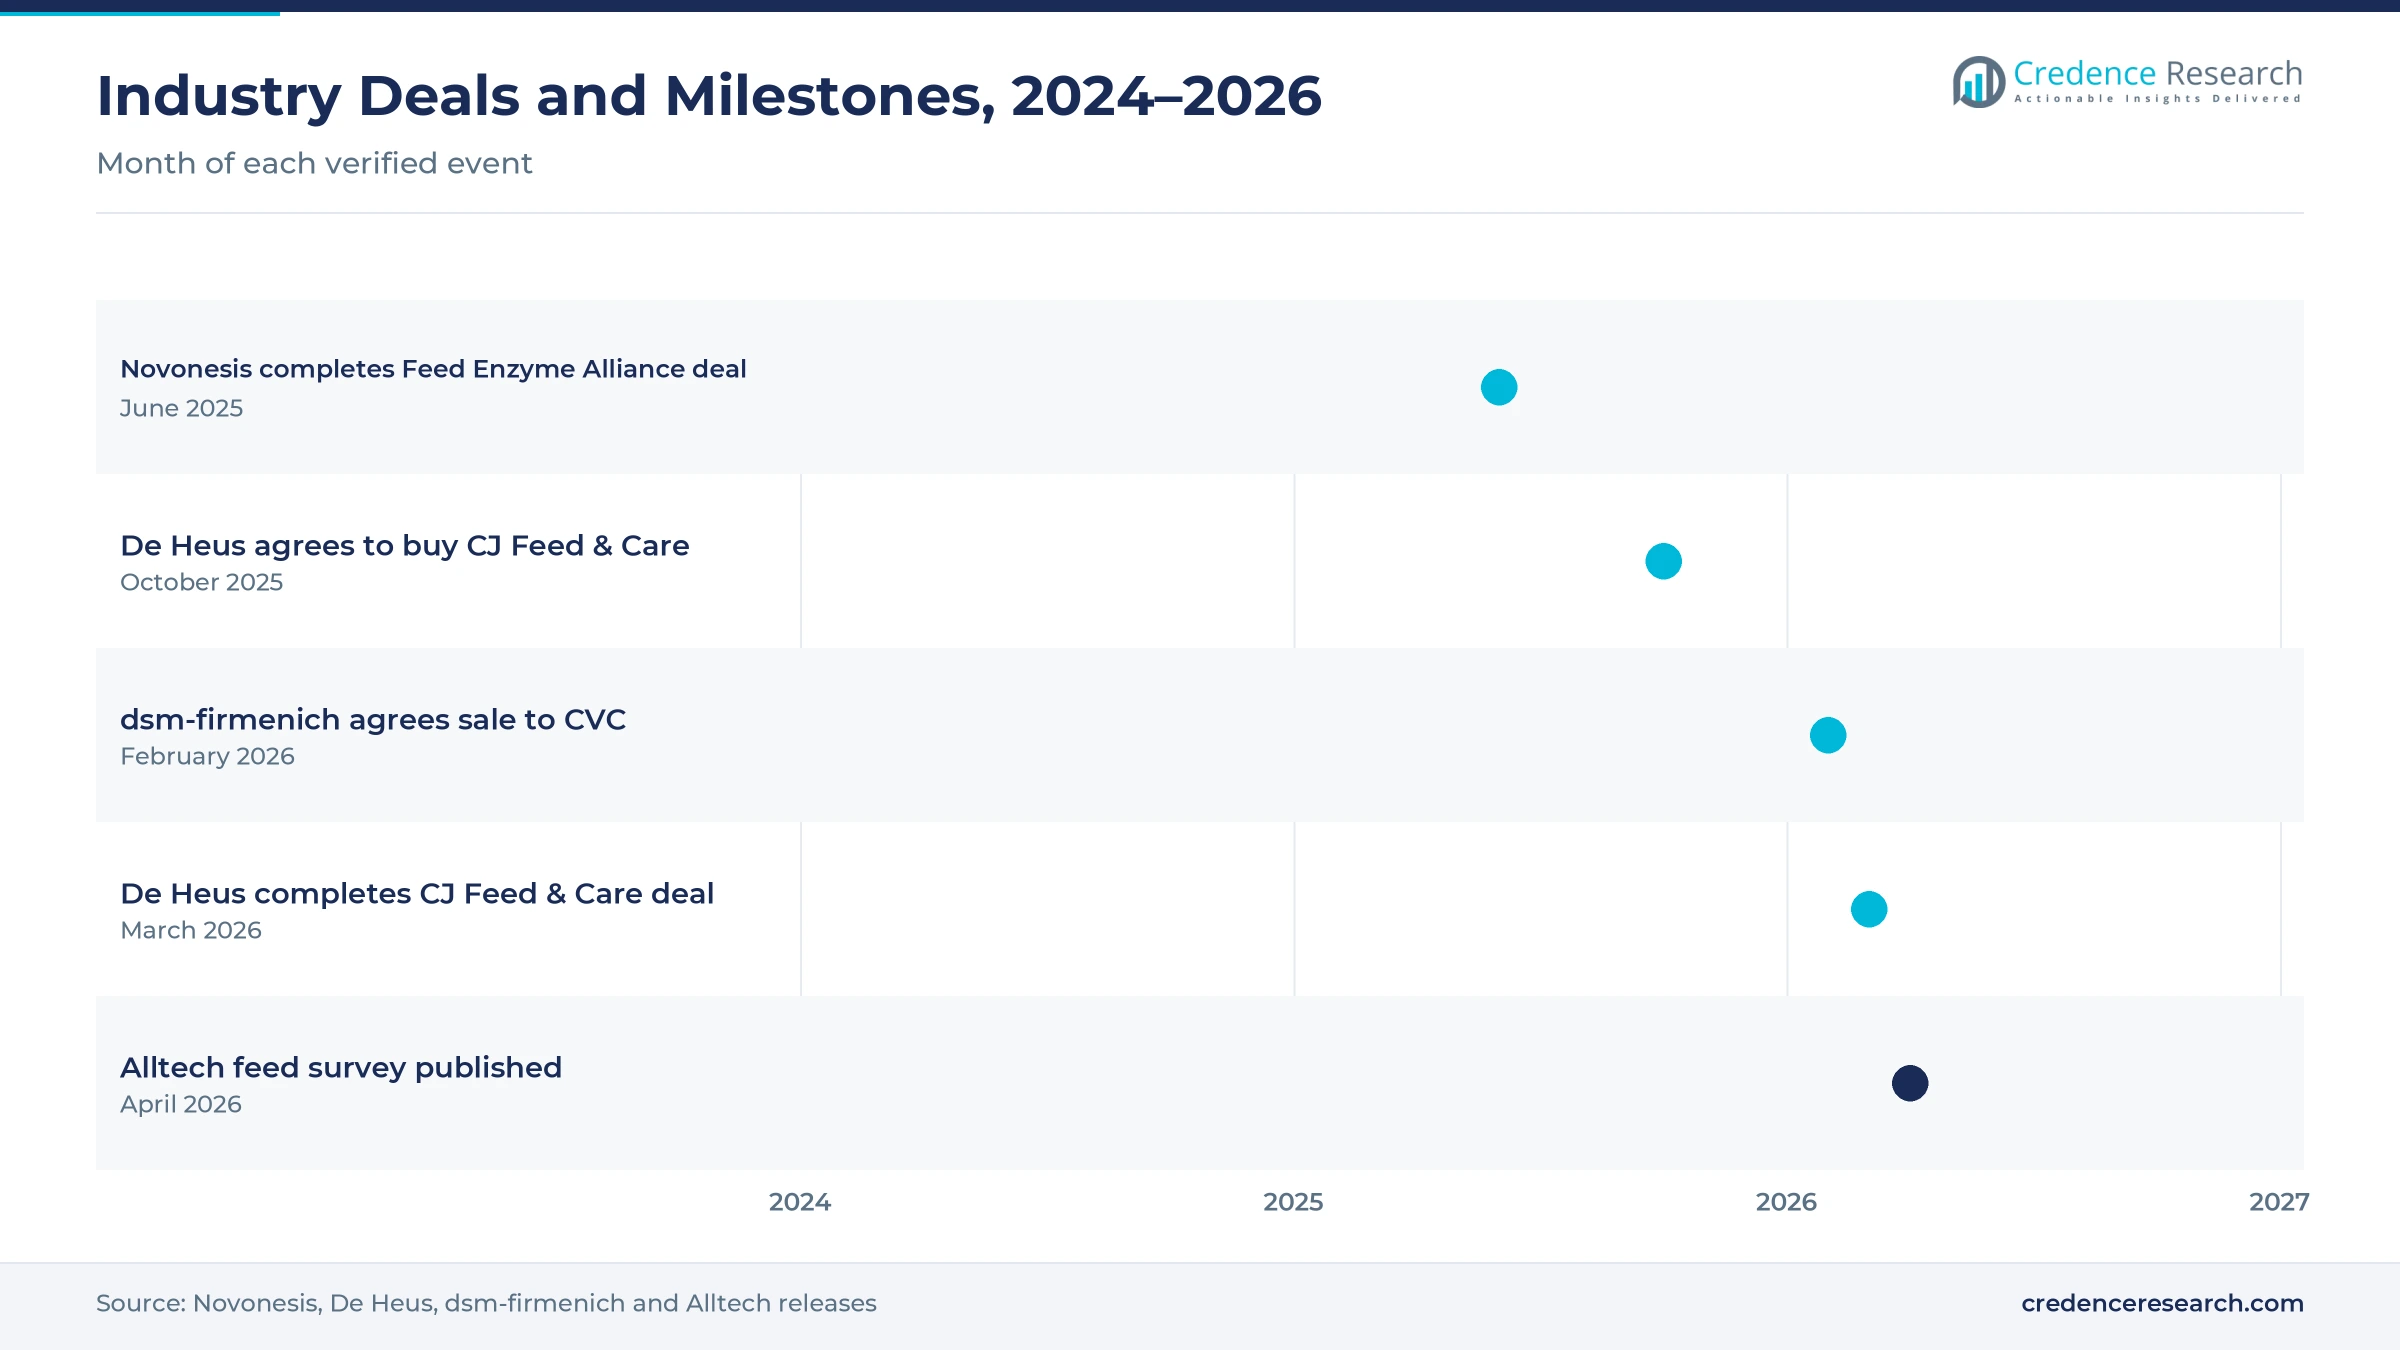Click the Credence Research brand name text

(x=2157, y=73)
